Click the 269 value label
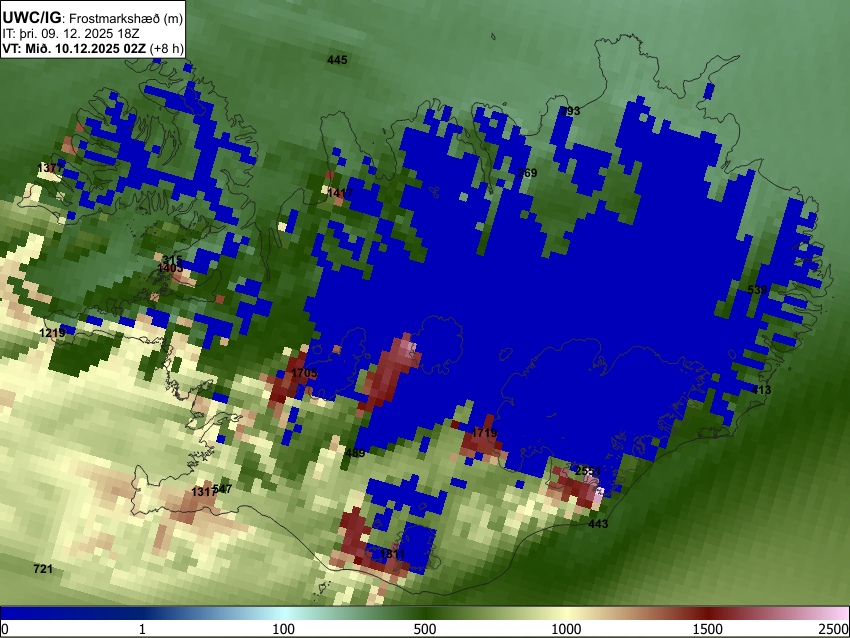The width and height of the screenshot is (850, 638). (x=527, y=173)
